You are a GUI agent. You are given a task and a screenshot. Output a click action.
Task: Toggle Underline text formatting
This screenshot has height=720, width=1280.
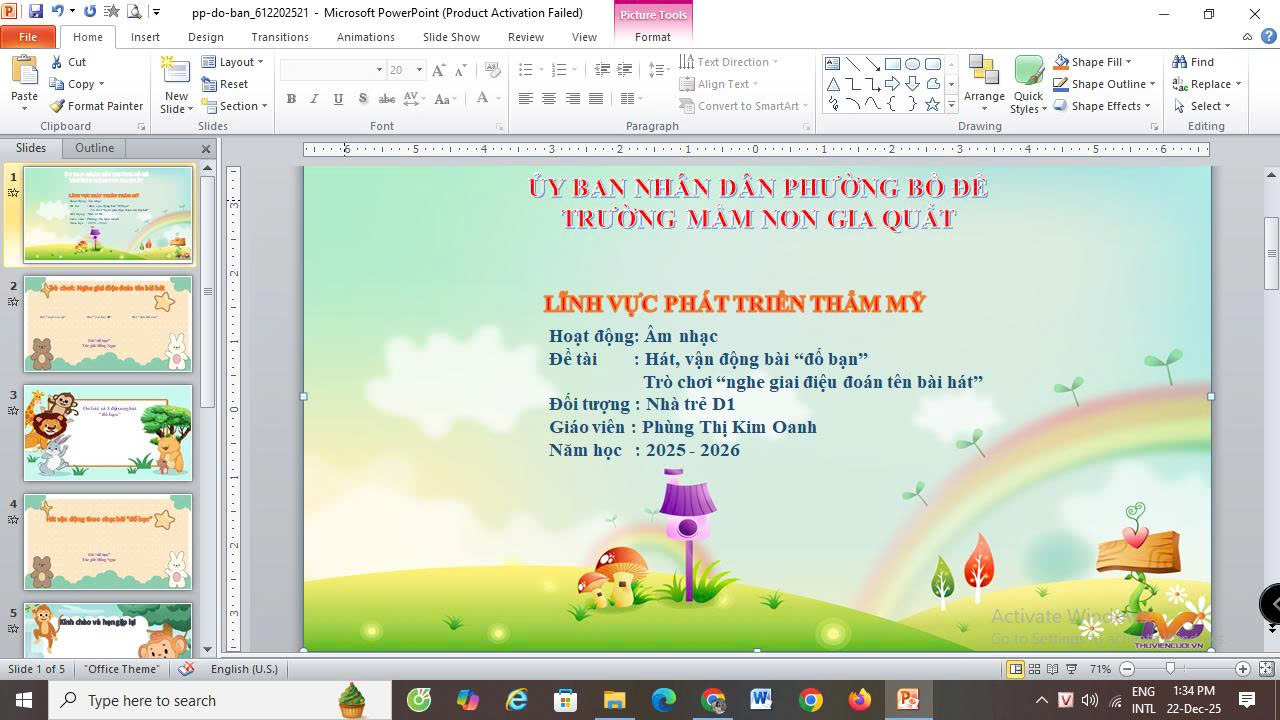pos(338,99)
